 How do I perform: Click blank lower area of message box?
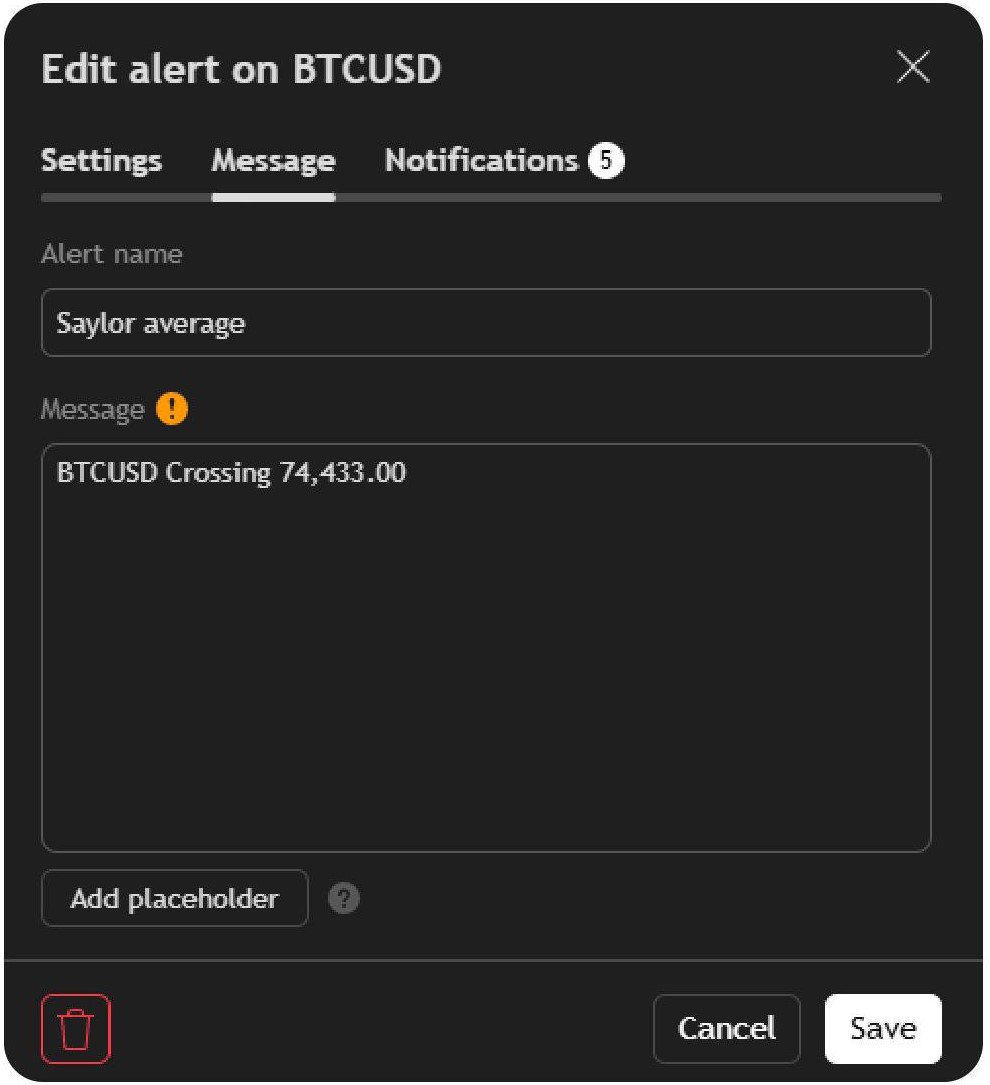[486, 720]
